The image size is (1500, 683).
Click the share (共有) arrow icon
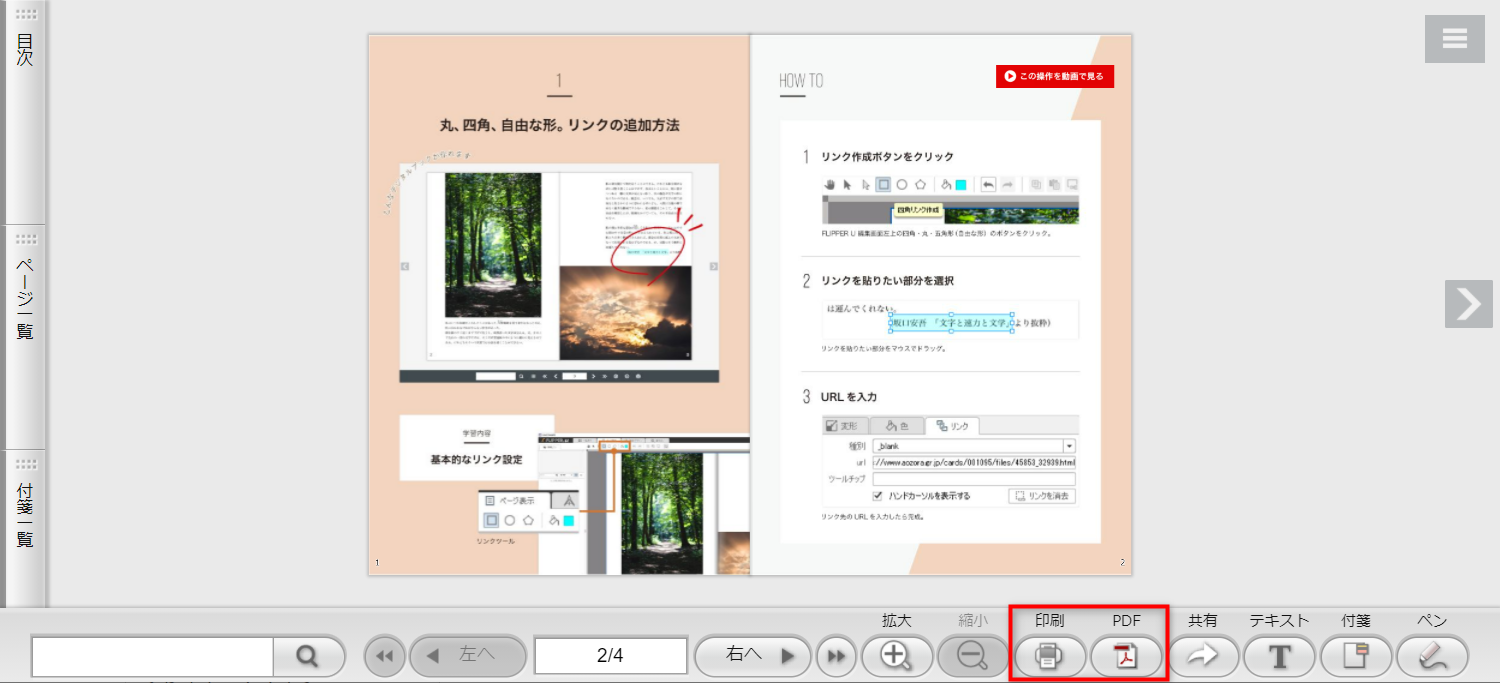click(1203, 656)
